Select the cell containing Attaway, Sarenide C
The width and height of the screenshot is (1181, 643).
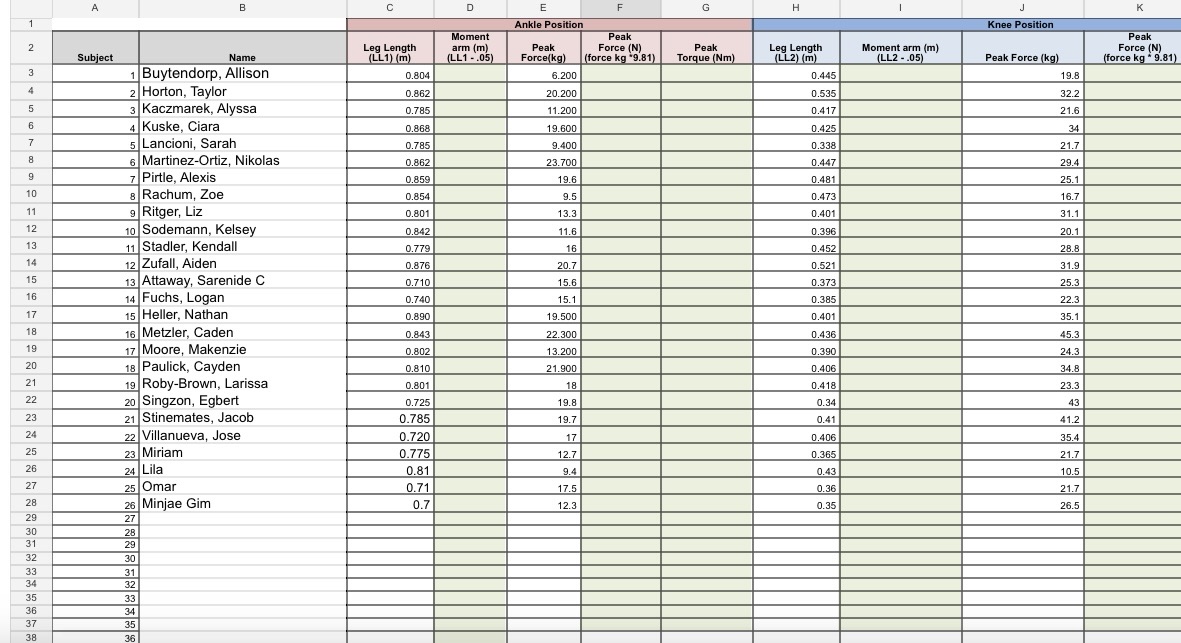243,281
